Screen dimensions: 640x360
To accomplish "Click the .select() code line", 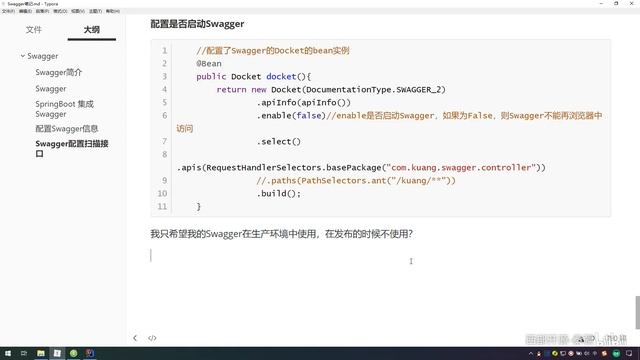I will tap(278, 142).
